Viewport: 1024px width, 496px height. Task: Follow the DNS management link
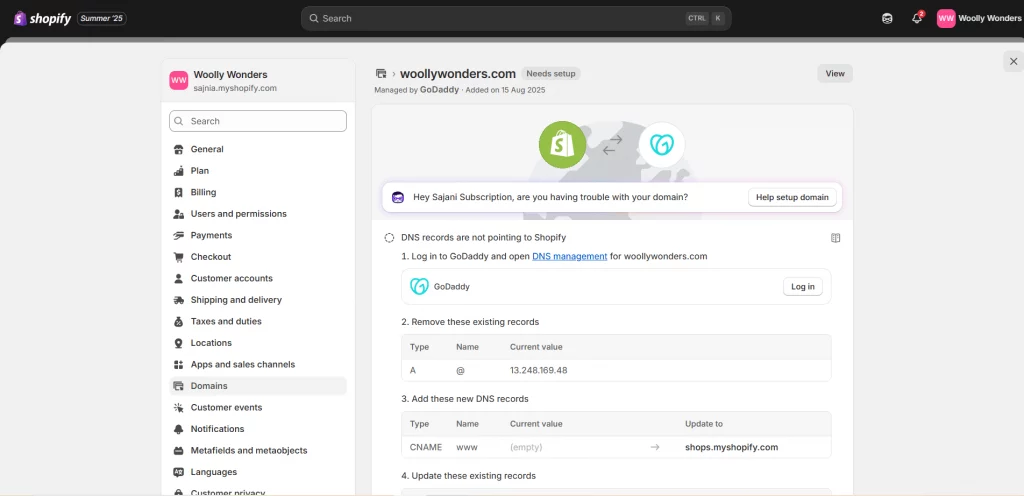pyautogui.click(x=569, y=256)
